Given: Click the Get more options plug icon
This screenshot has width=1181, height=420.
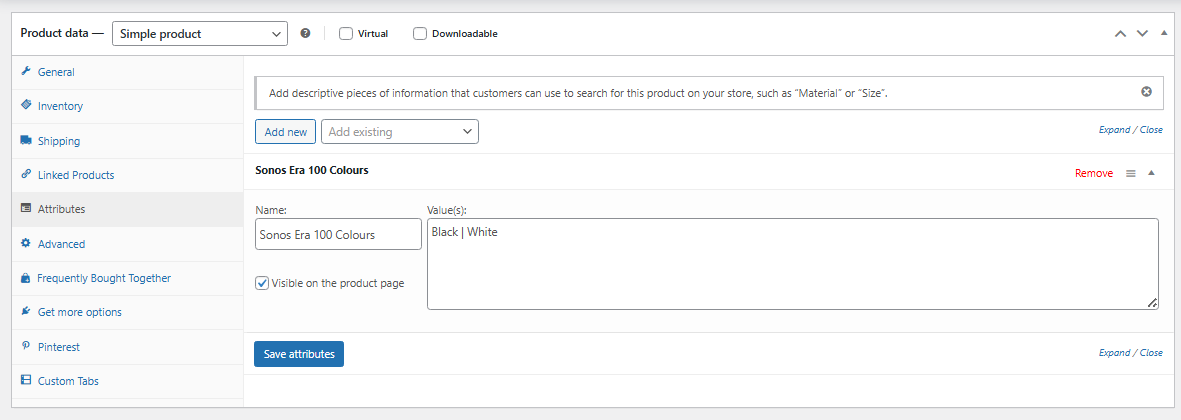Looking at the screenshot, I should pos(26,312).
